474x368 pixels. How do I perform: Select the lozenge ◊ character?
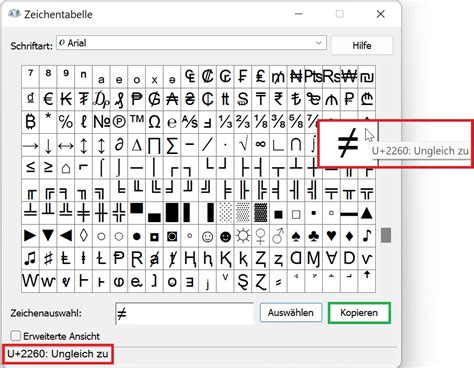[x=84, y=236]
